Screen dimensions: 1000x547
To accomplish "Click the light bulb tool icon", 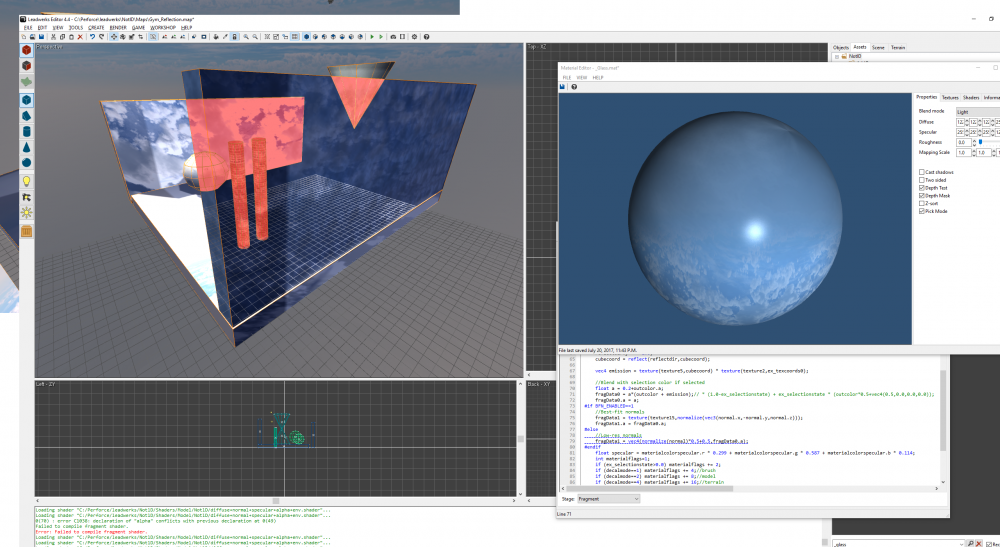I will click(26, 181).
